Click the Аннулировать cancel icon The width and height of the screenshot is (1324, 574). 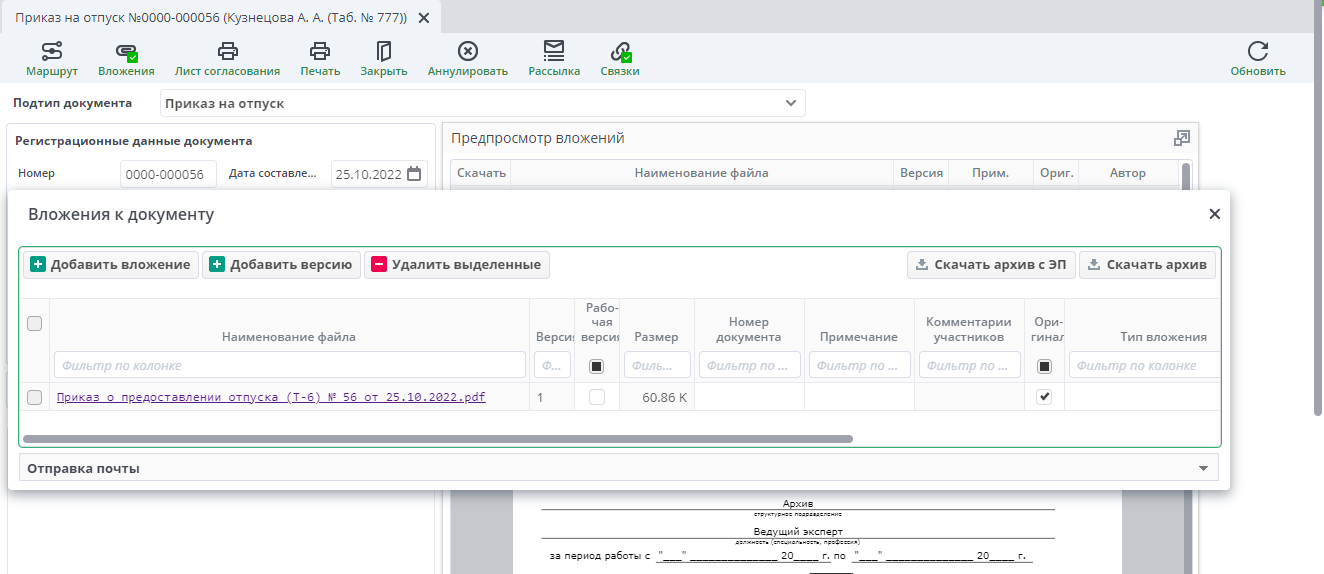467,52
